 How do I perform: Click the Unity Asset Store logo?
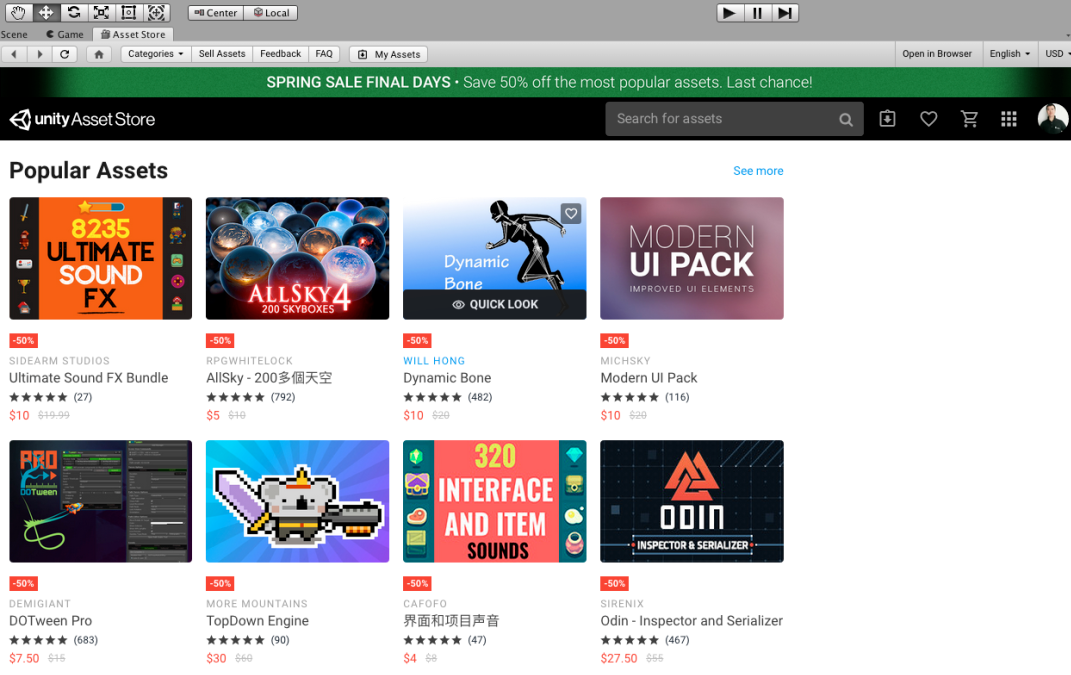(x=82, y=119)
